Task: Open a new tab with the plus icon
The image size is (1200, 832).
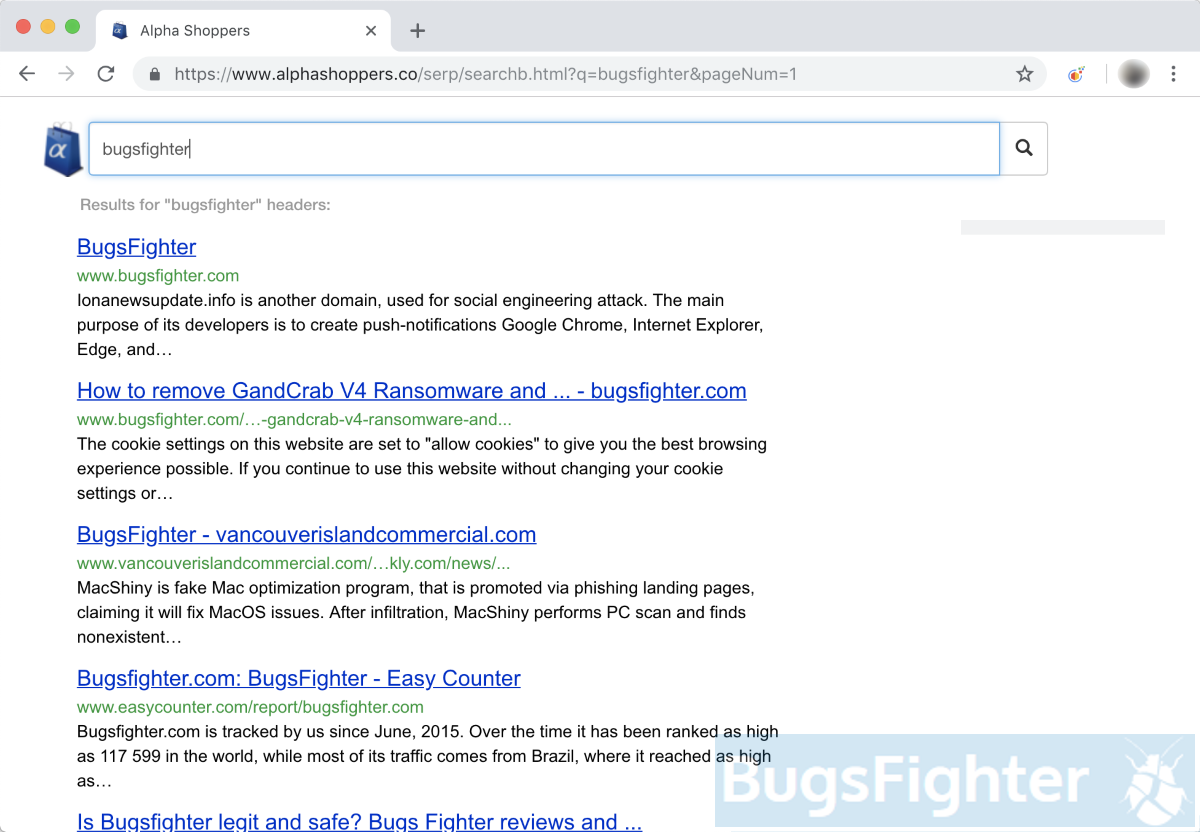Action: click(x=418, y=31)
